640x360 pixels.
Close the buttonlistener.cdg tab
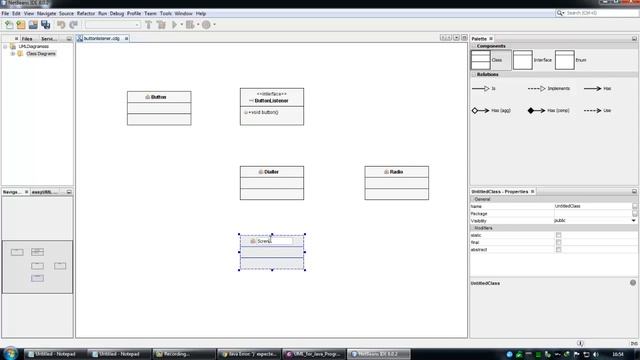pos(127,38)
